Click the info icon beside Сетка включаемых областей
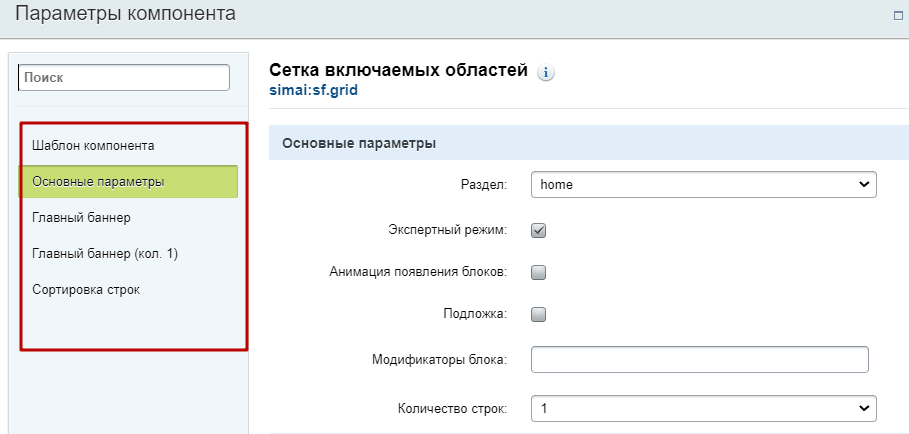 coord(546,72)
